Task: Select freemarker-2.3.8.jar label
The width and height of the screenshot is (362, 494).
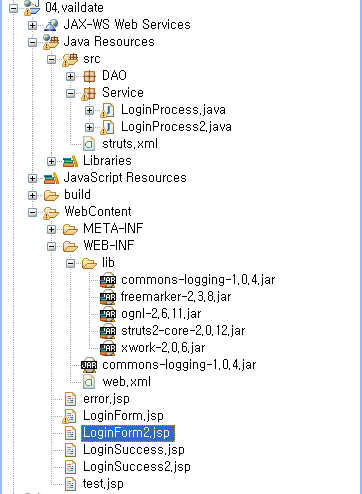Action: [x=176, y=297]
